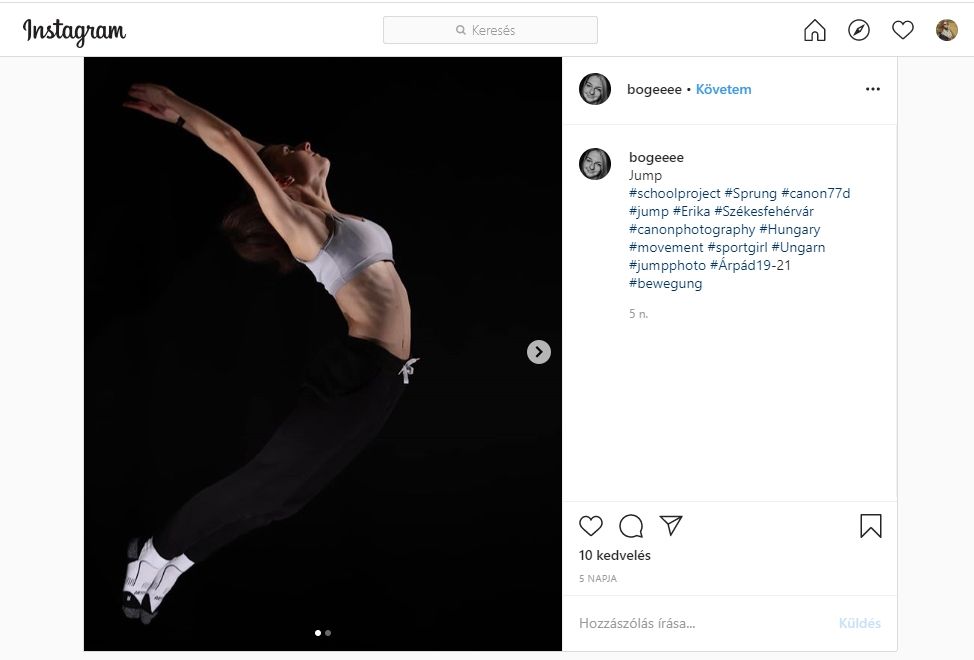Share the post with the paper plane icon

671,525
